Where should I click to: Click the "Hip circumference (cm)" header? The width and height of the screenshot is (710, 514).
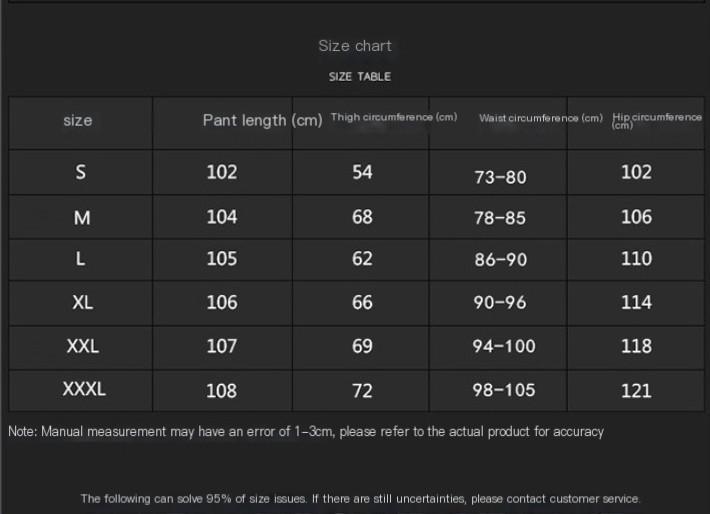[x=656, y=120]
